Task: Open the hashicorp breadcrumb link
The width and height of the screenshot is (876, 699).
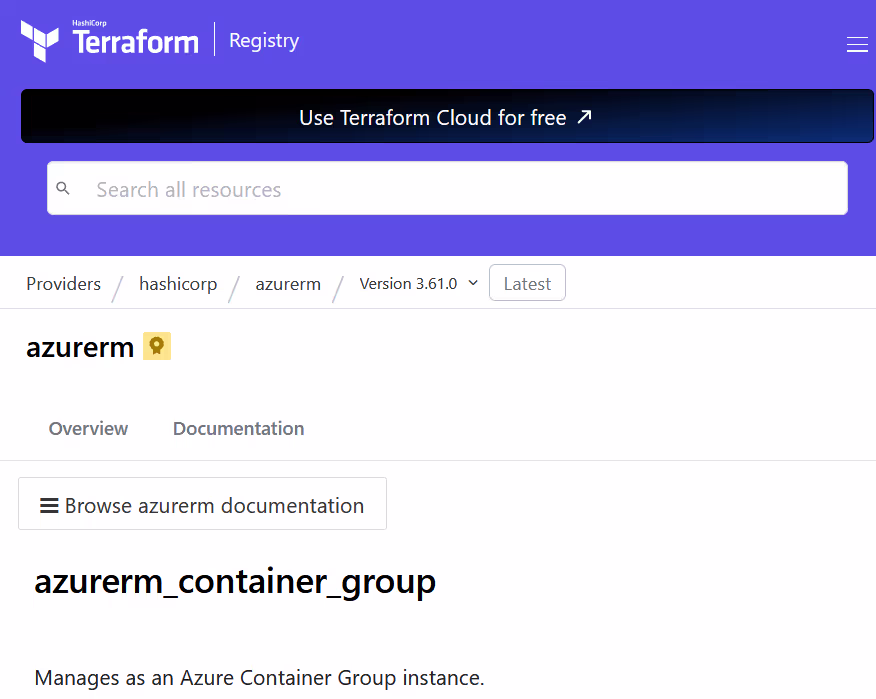Action: [178, 284]
